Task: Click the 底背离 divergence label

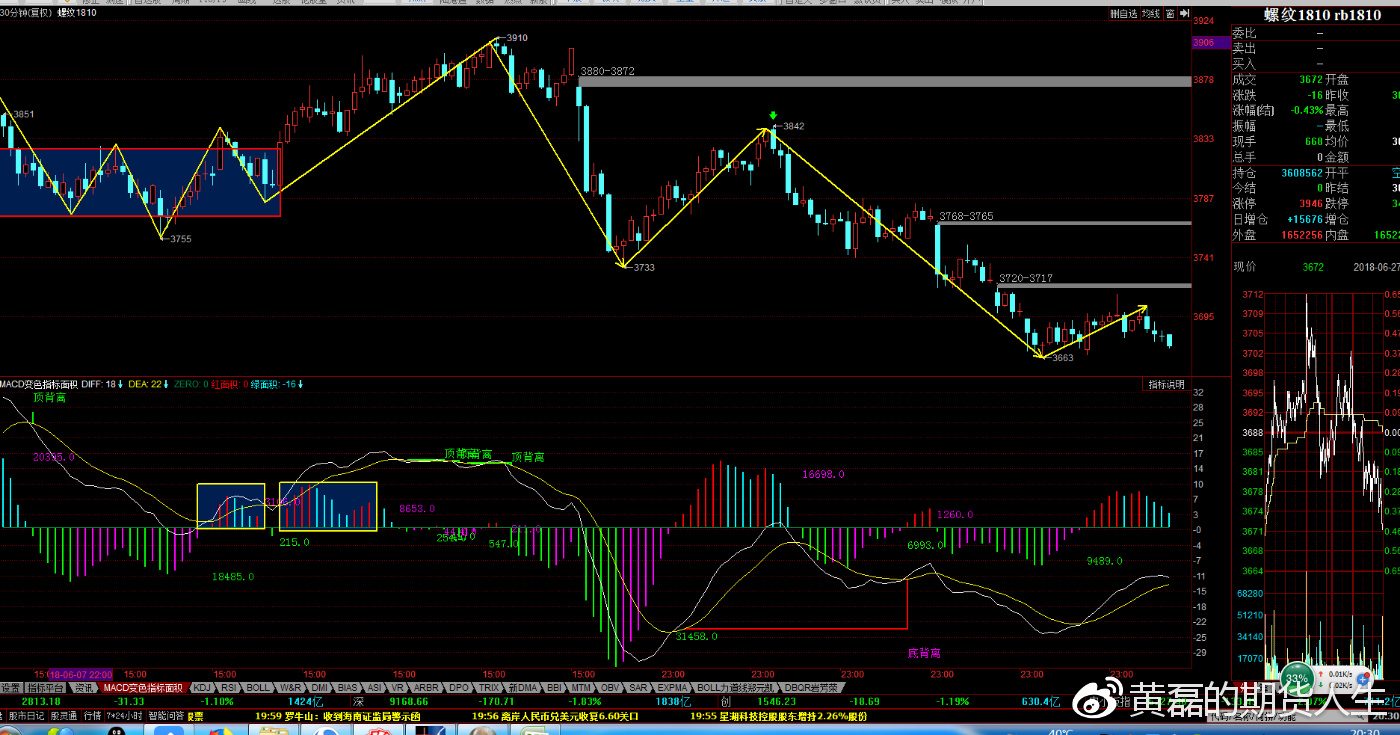Action: click(x=924, y=653)
